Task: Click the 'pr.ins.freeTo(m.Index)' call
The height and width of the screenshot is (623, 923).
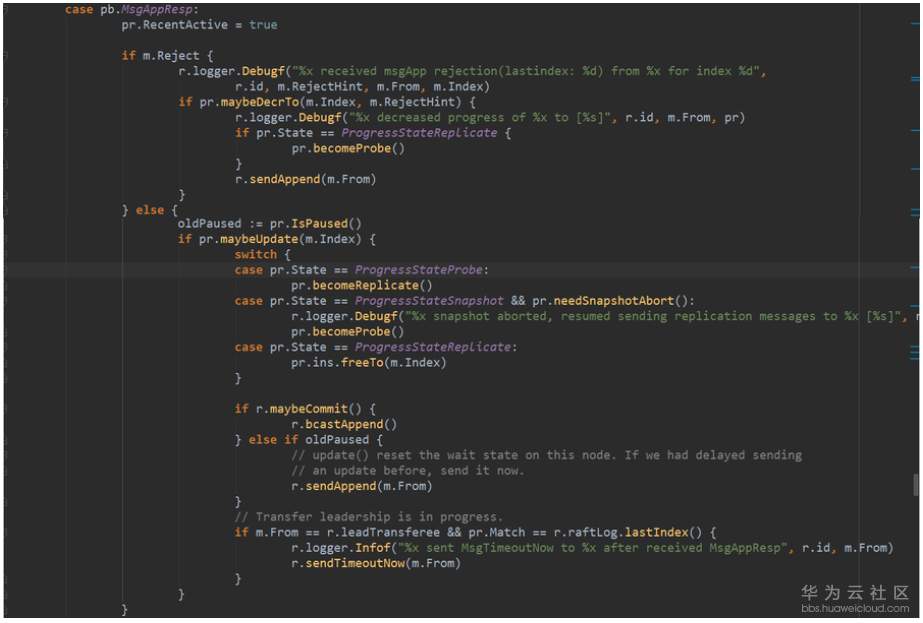Action: 368,363
